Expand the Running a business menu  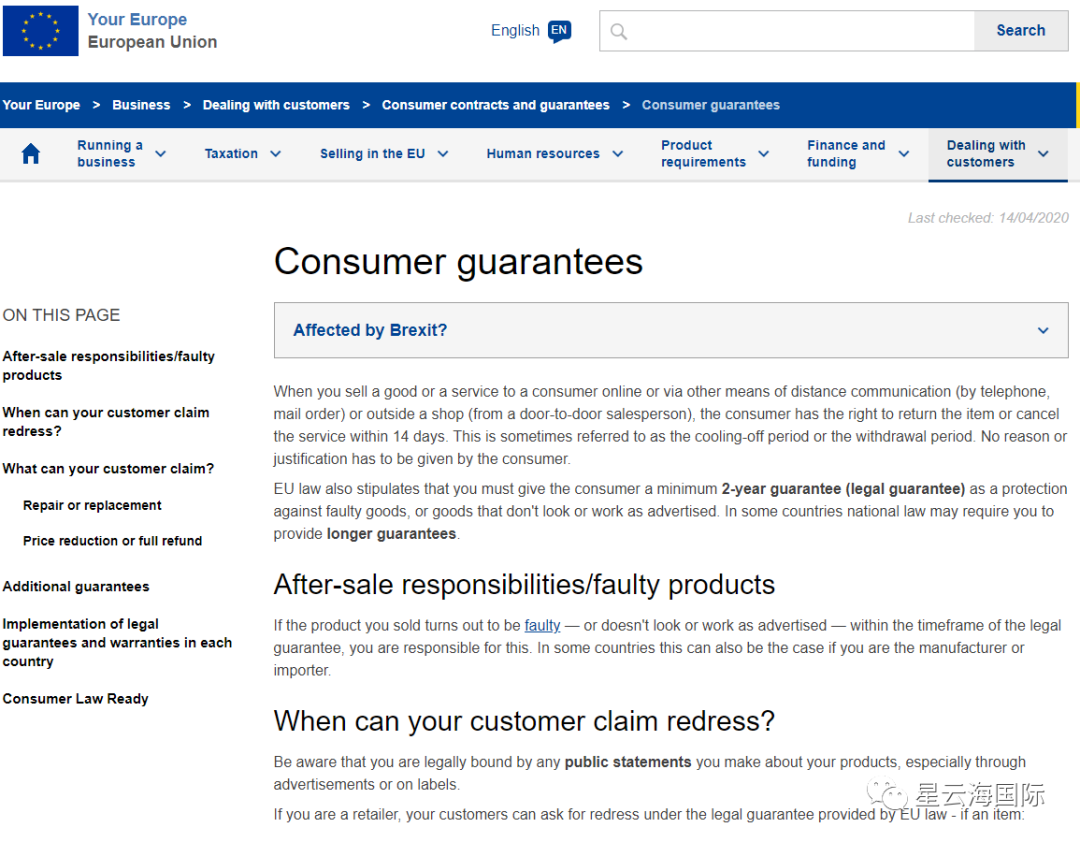pos(121,154)
